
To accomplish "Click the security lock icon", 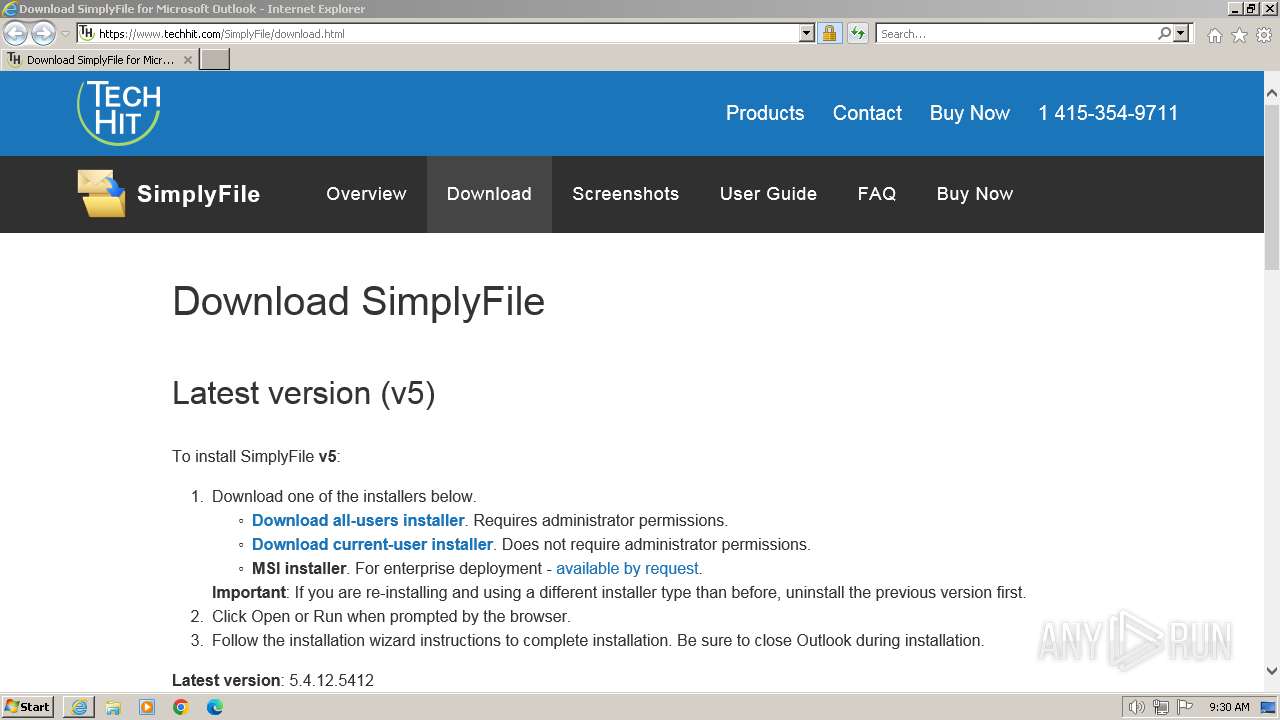I will coord(830,33).
